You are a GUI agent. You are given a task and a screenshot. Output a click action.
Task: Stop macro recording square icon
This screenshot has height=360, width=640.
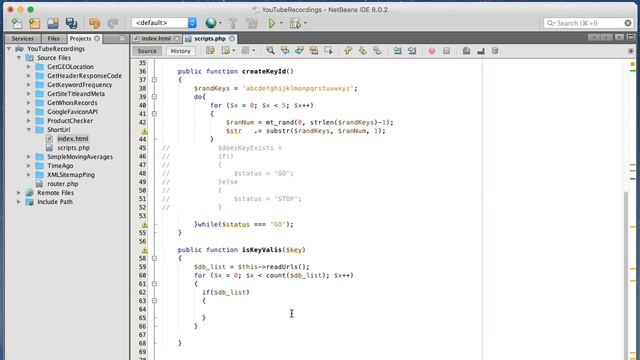point(447,51)
